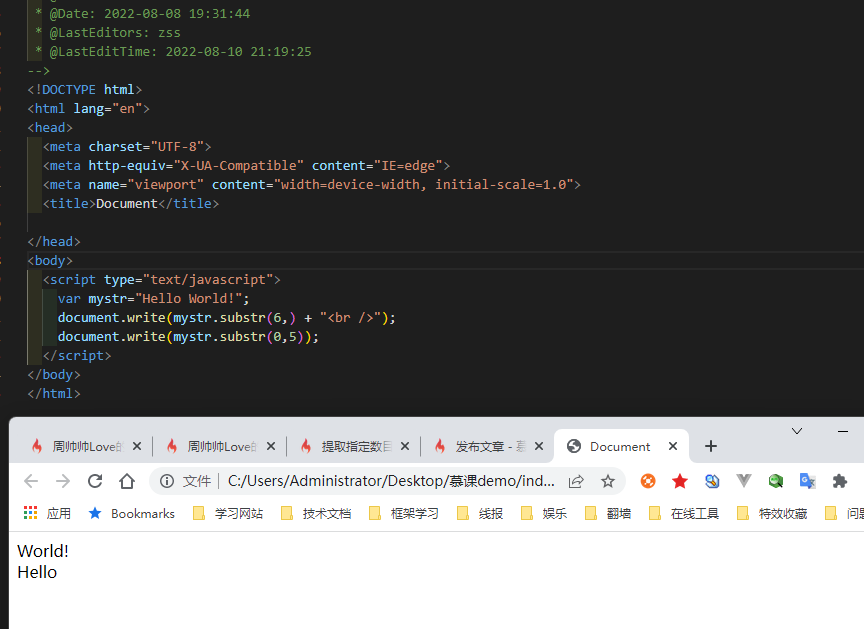
Task: Click the World! text on page
Action: pyautogui.click(x=43, y=551)
